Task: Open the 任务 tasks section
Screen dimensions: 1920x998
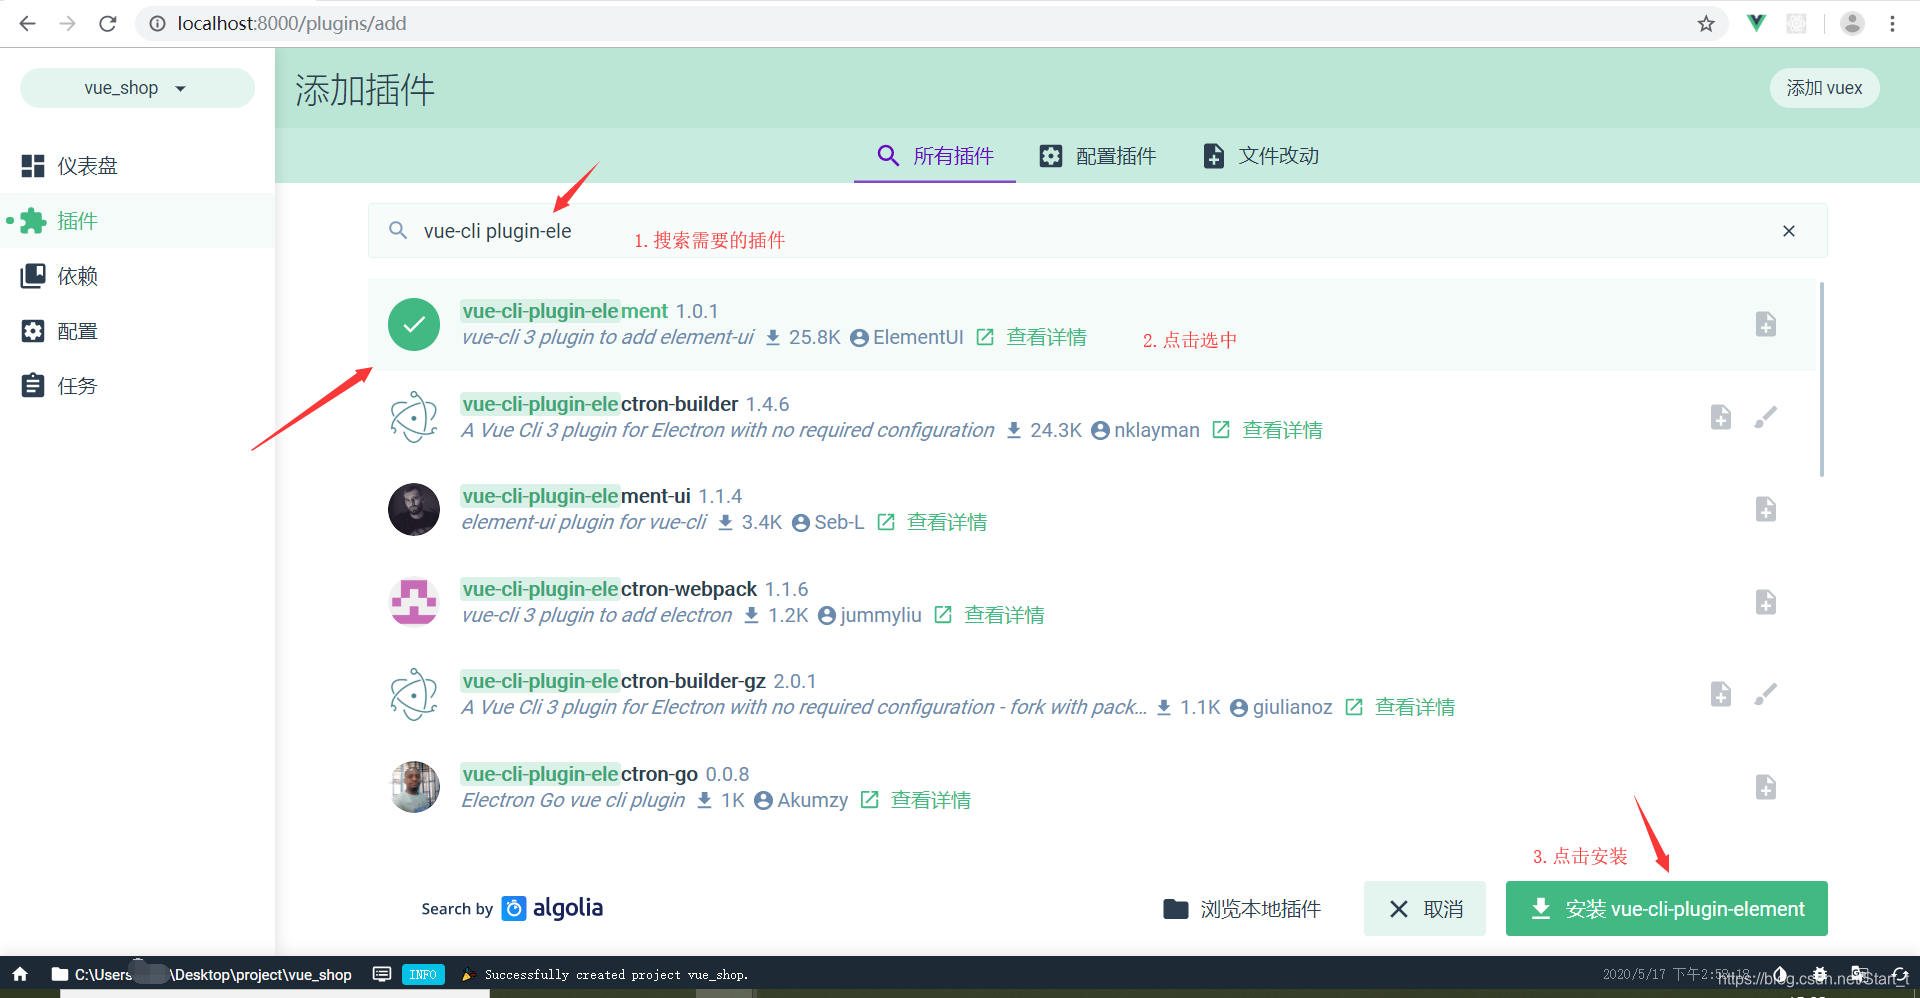Action: click(137, 386)
